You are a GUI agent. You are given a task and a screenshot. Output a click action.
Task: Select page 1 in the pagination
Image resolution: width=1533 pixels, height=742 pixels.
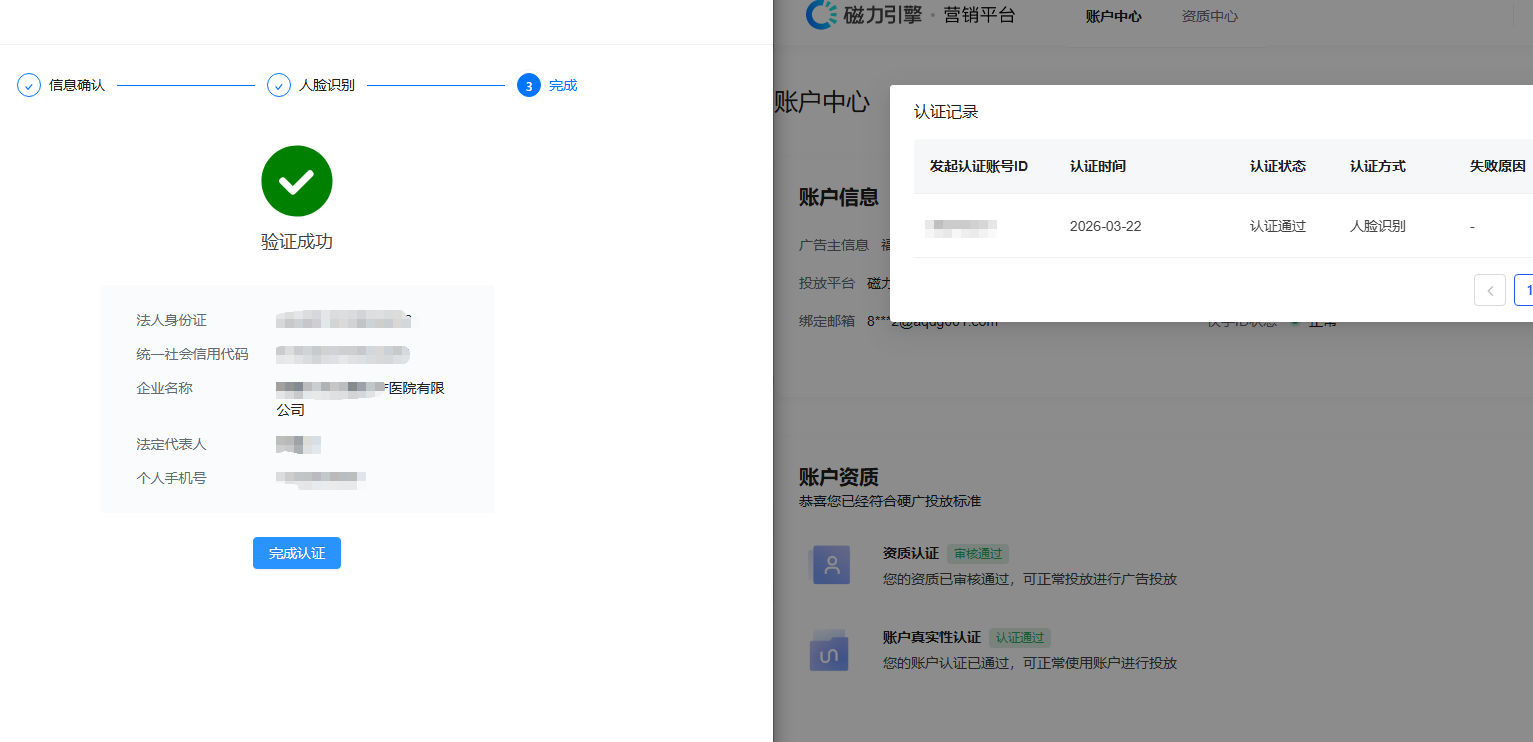[1524, 290]
